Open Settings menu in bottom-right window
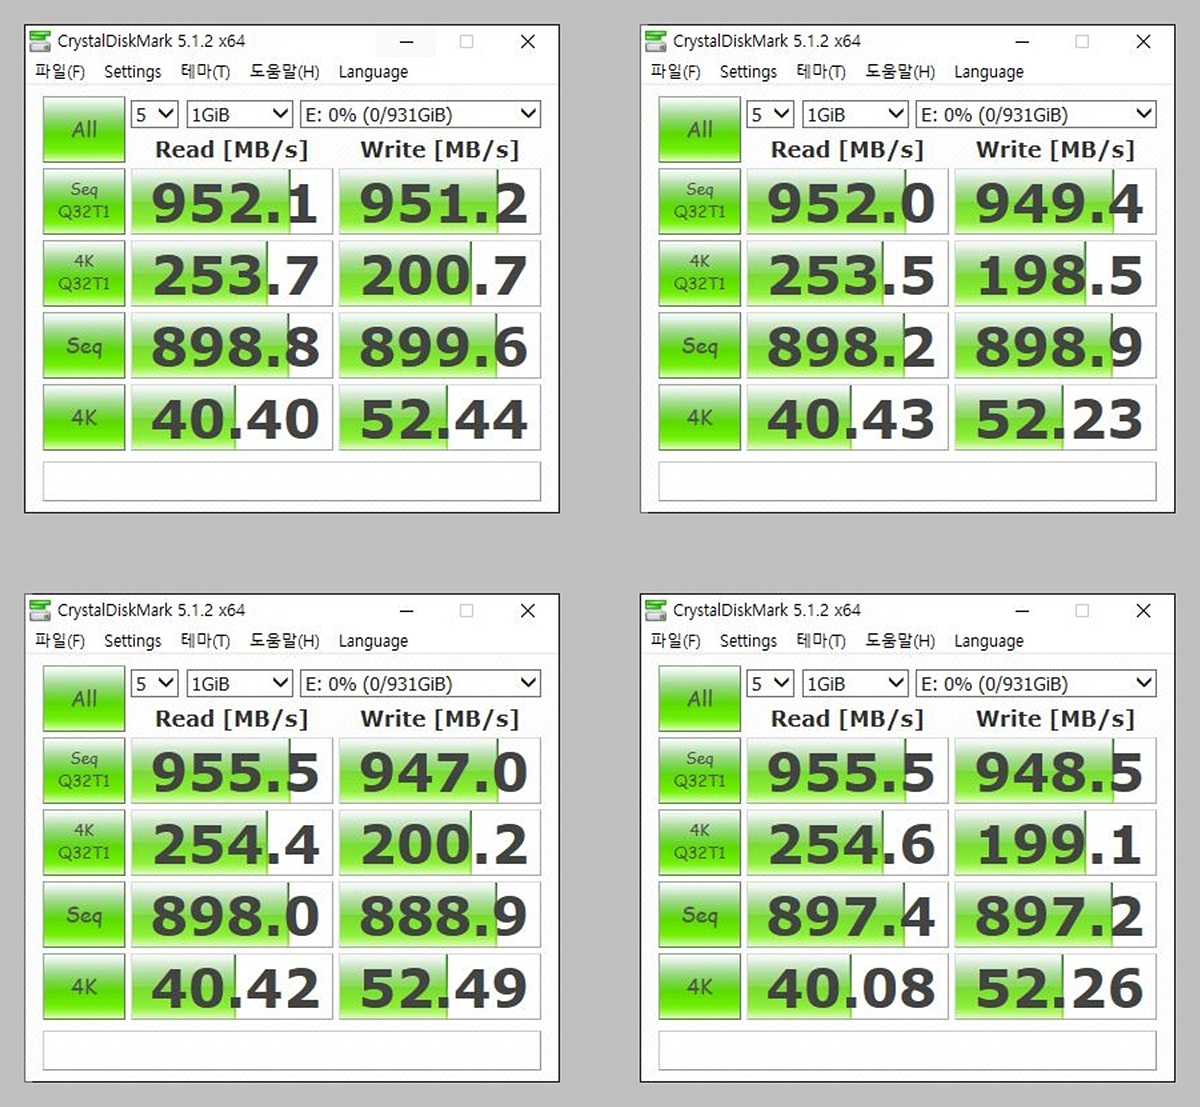Screen dimensions: 1200x1107 (x=749, y=641)
